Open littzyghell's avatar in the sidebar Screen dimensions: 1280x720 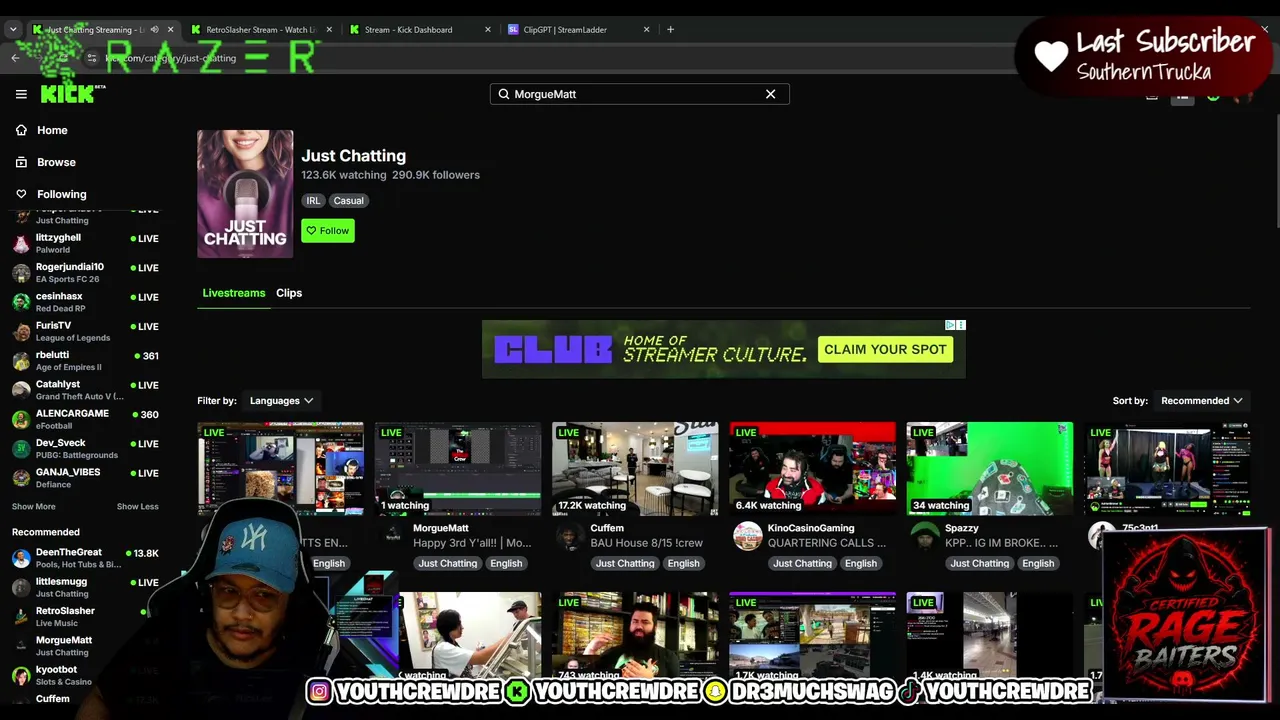point(21,244)
